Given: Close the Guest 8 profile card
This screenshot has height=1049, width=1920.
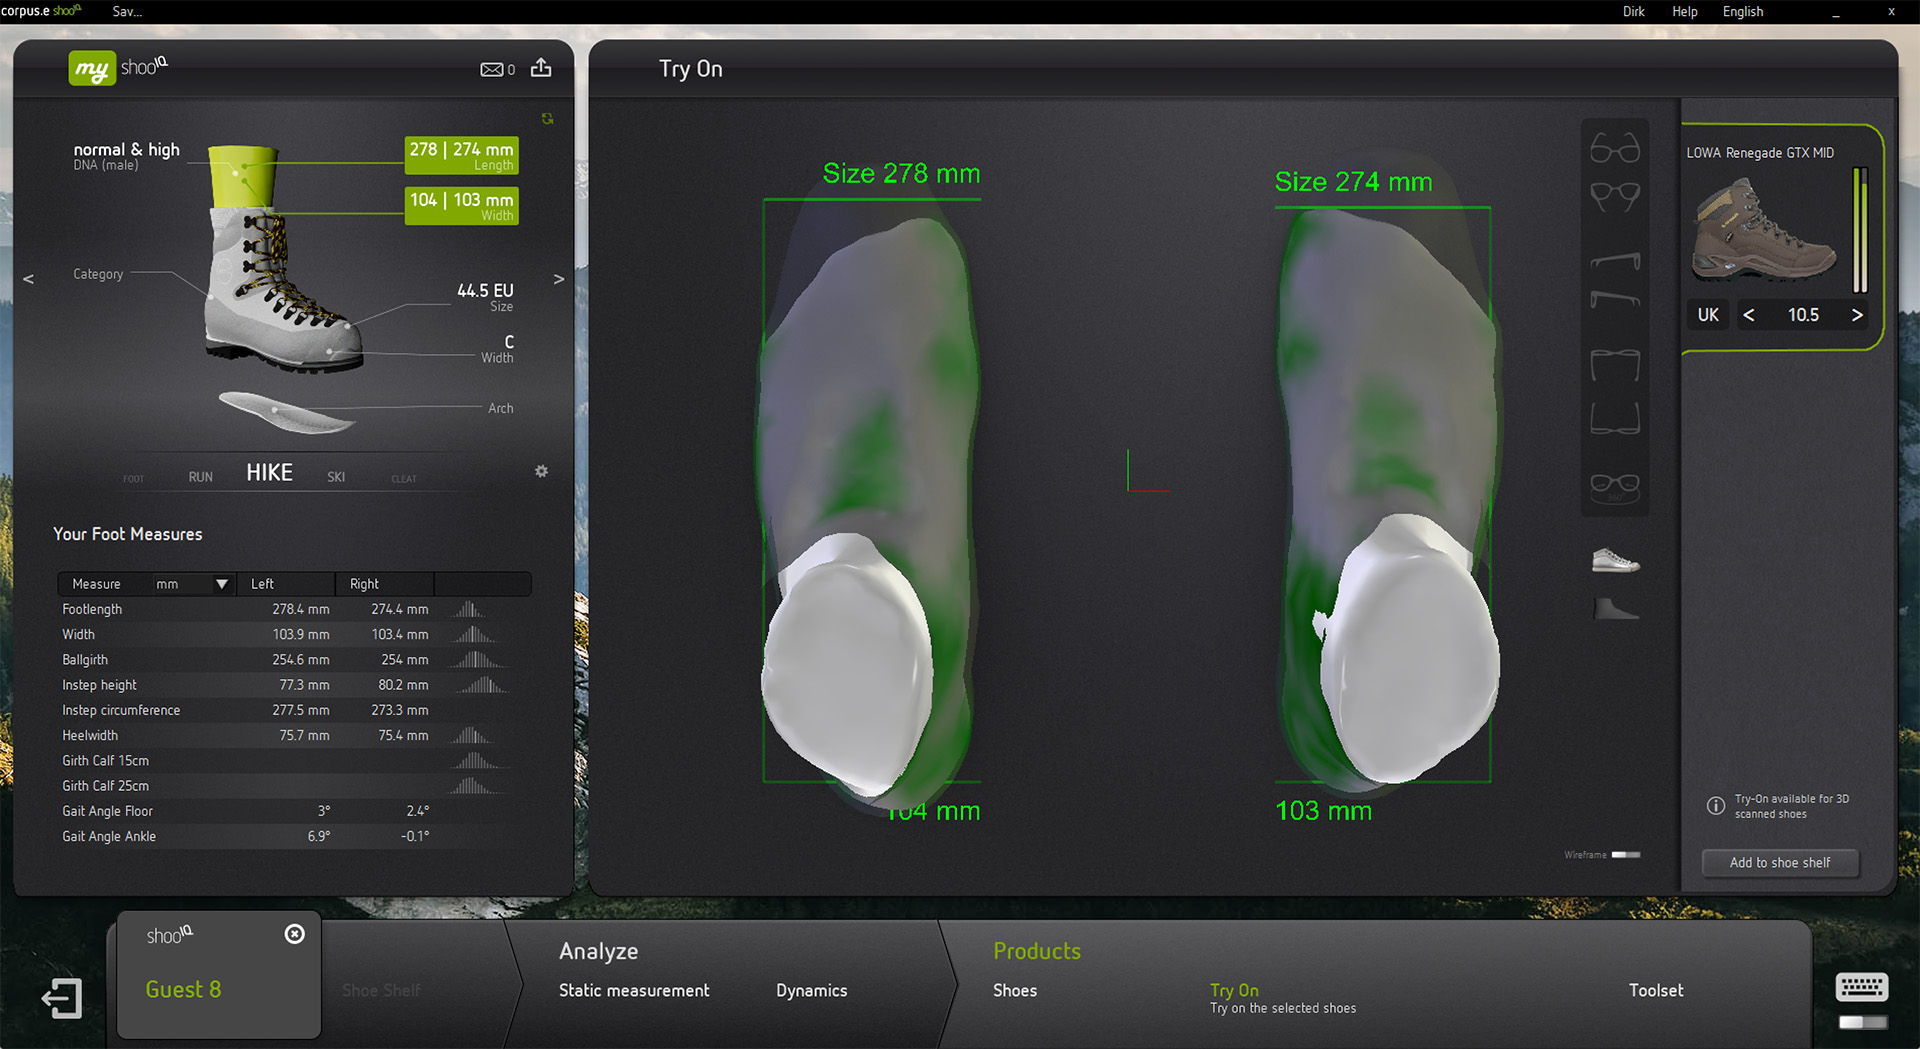Looking at the screenshot, I should click(294, 934).
